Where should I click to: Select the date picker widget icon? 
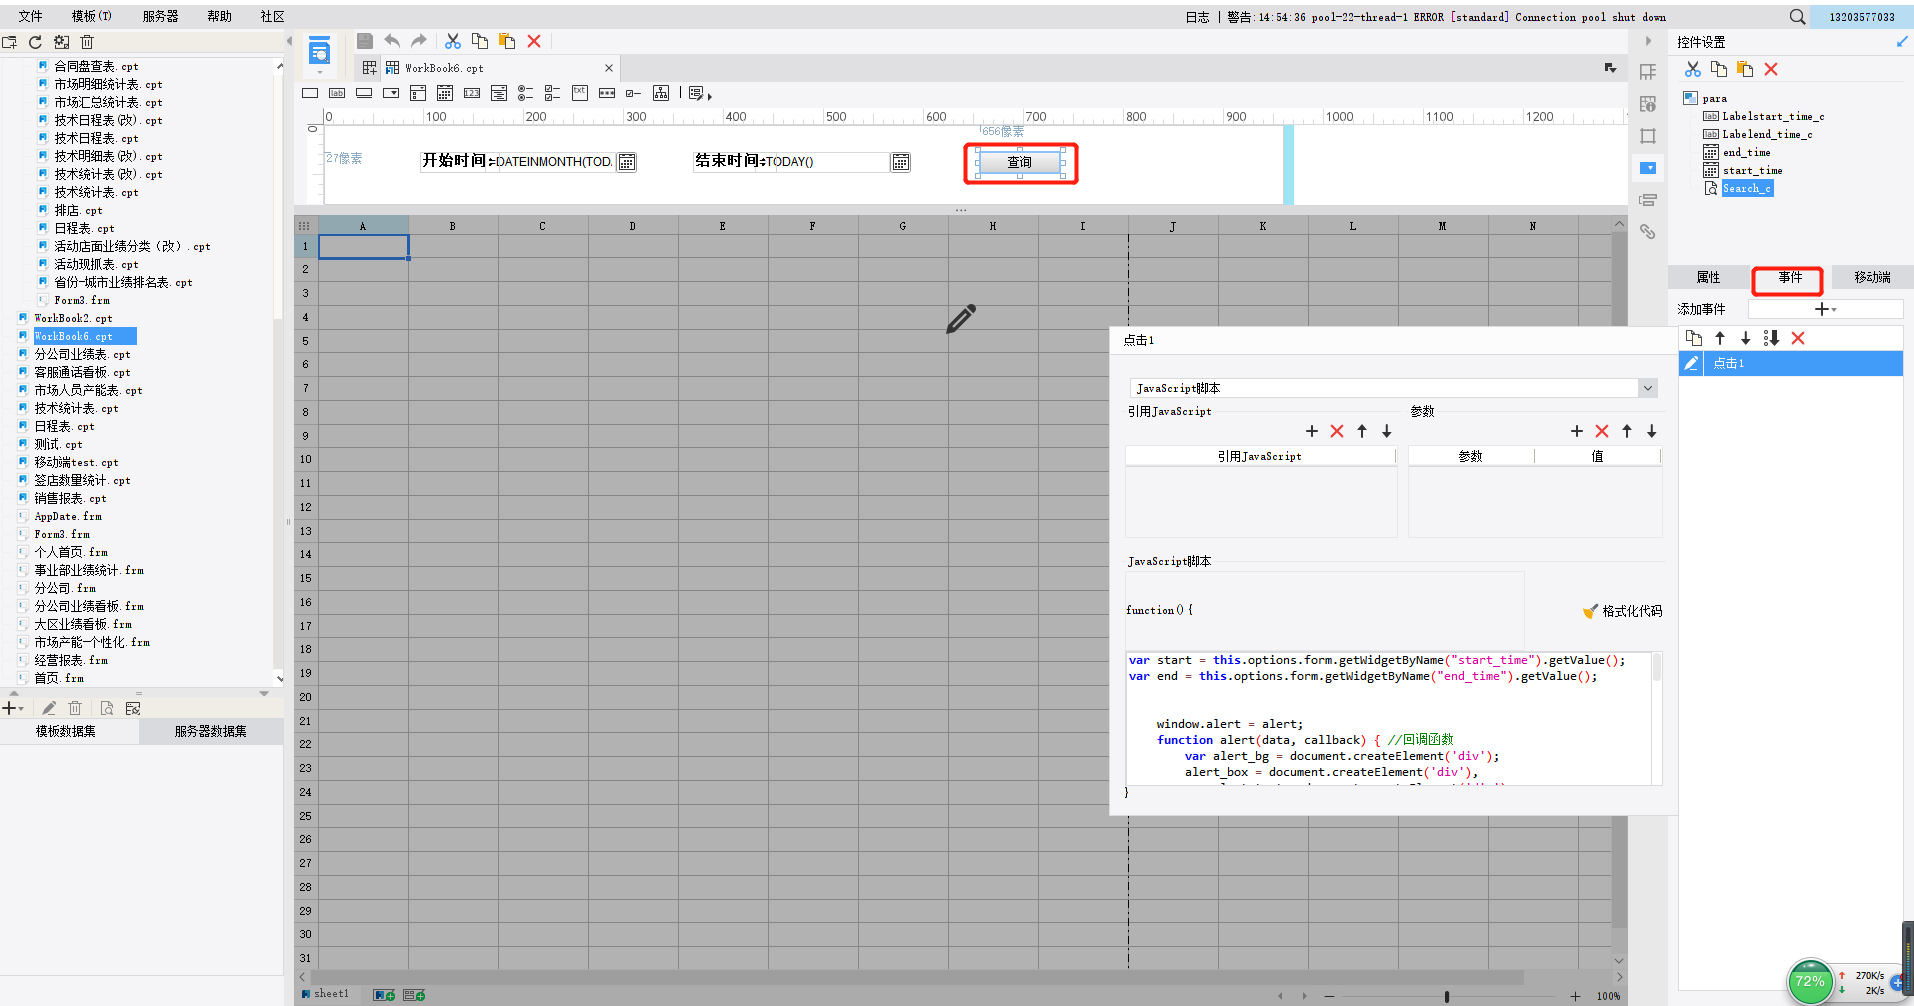[x=445, y=93]
